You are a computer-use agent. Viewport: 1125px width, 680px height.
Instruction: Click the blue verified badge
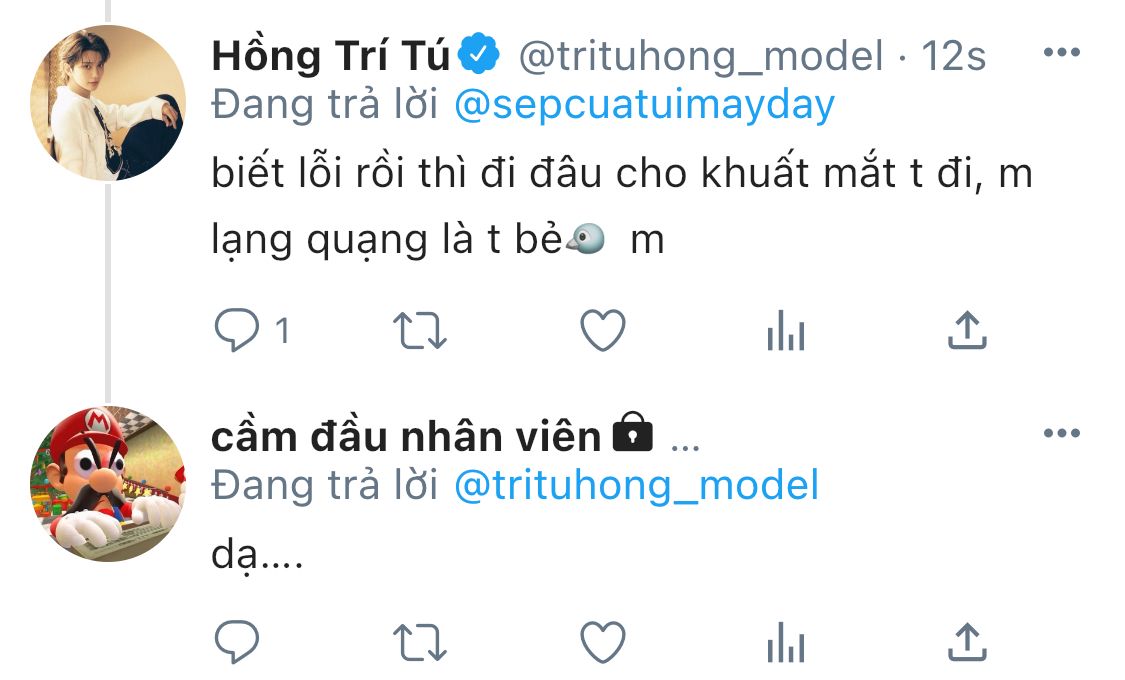pos(479,53)
